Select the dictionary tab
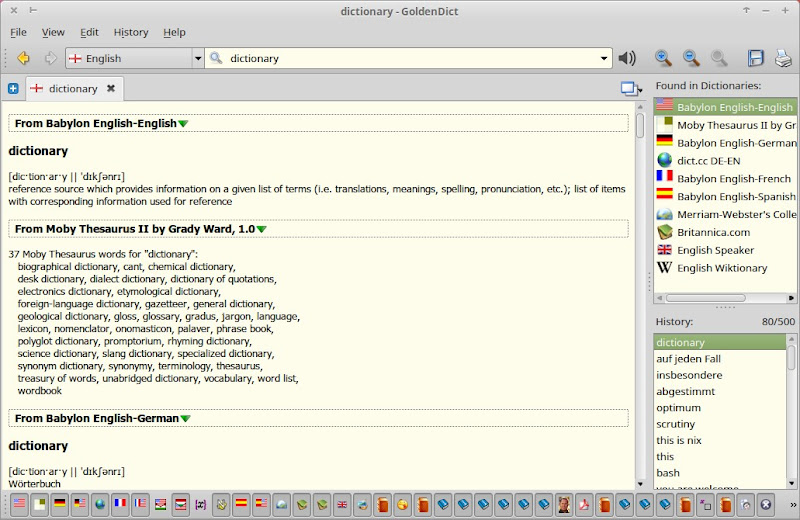 point(74,89)
